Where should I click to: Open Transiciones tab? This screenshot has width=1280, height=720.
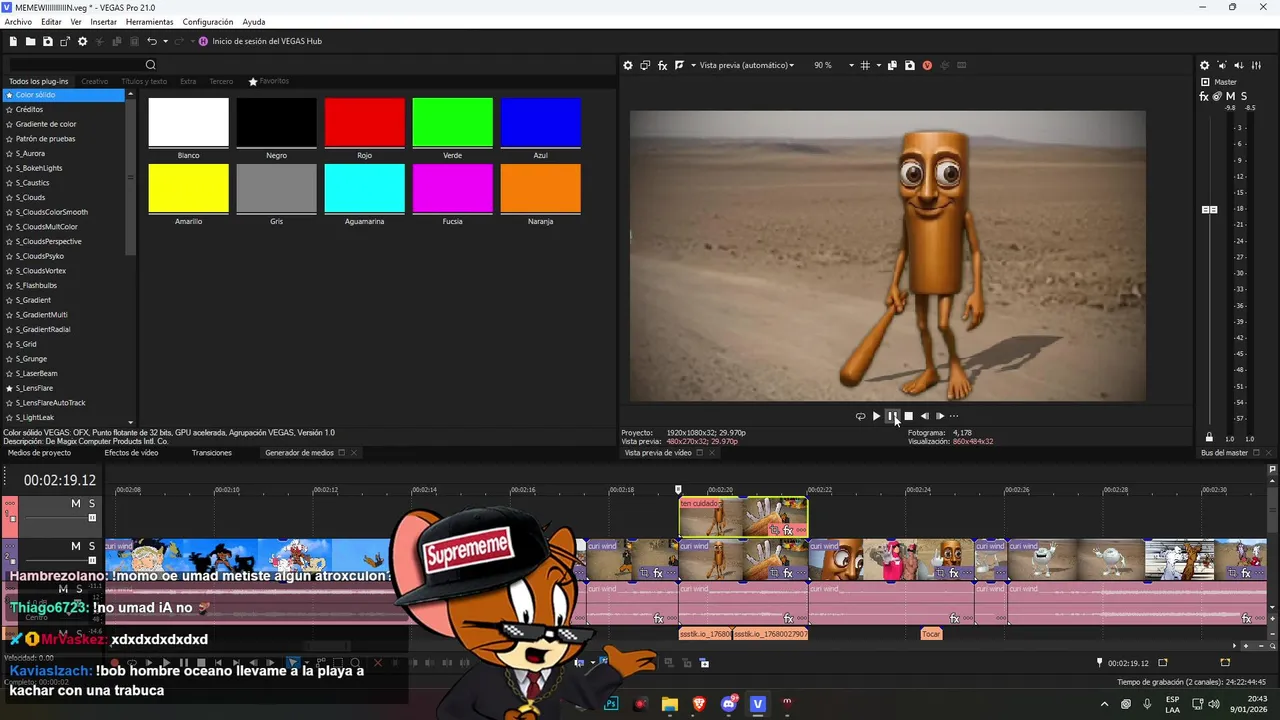212,453
